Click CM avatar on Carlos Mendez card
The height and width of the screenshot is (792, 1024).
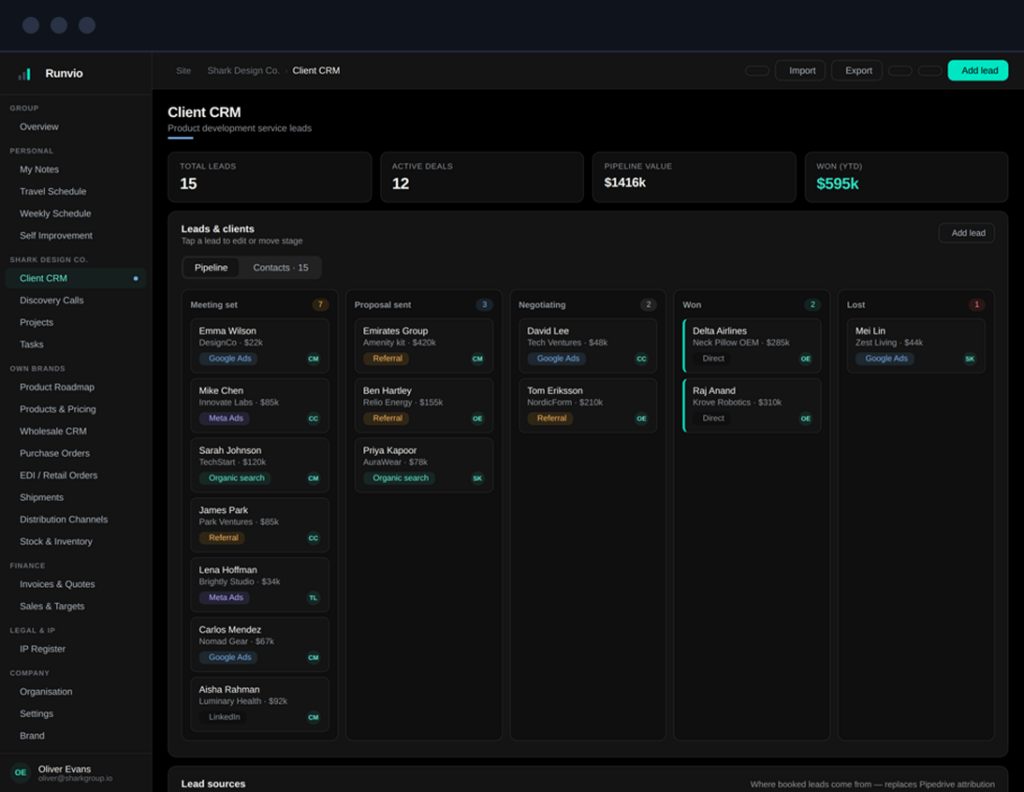313,657
